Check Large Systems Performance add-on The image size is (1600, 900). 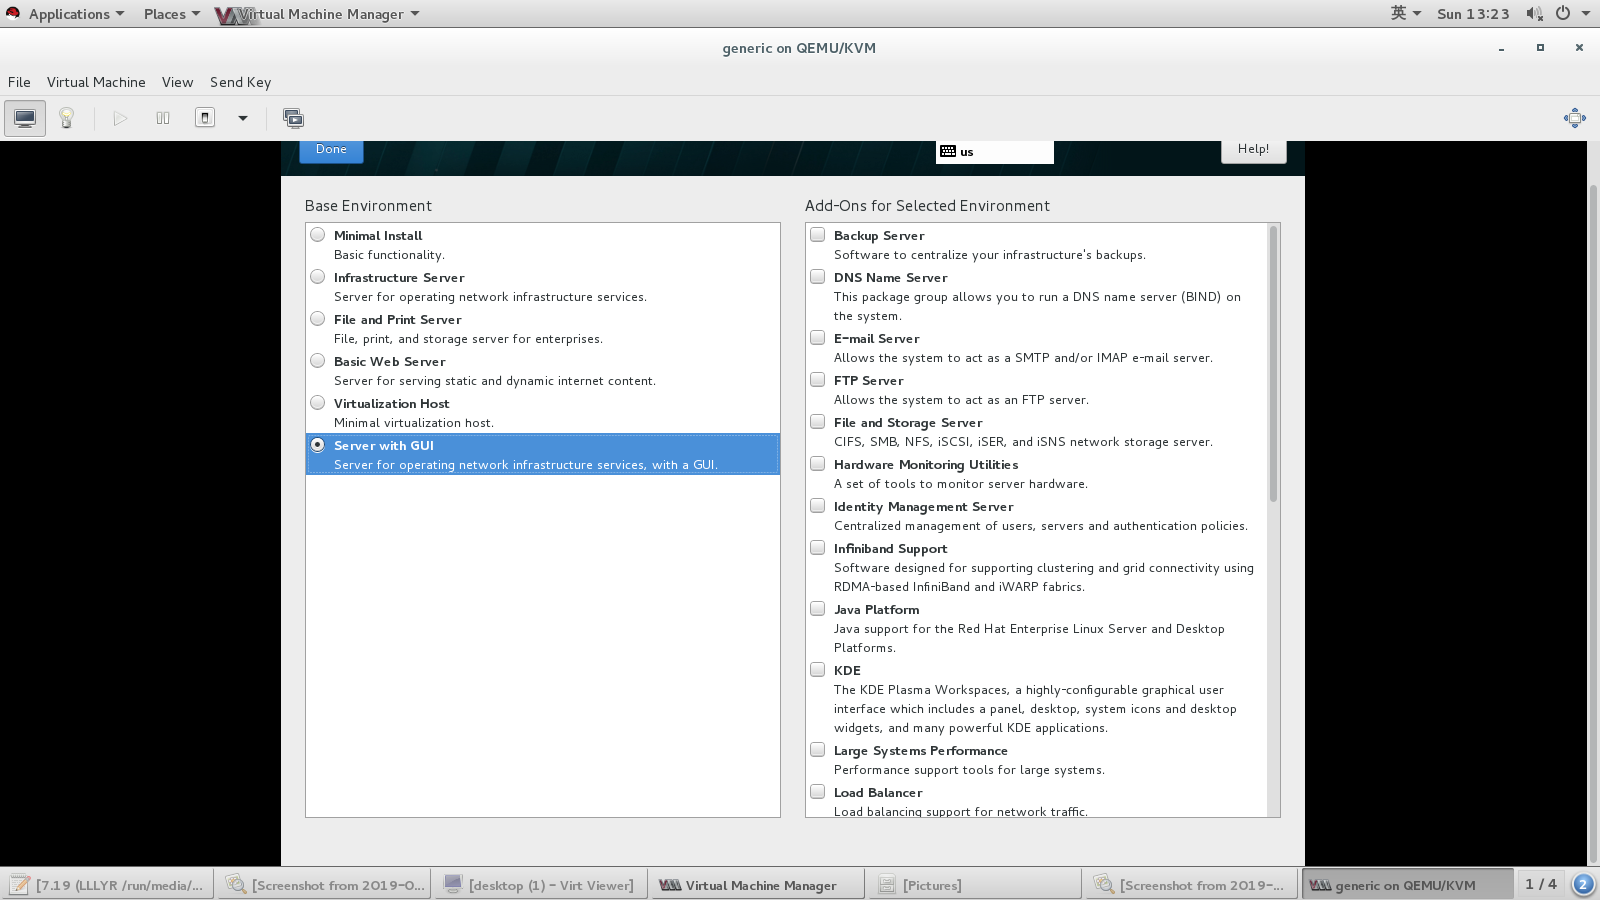pos(817,750)
